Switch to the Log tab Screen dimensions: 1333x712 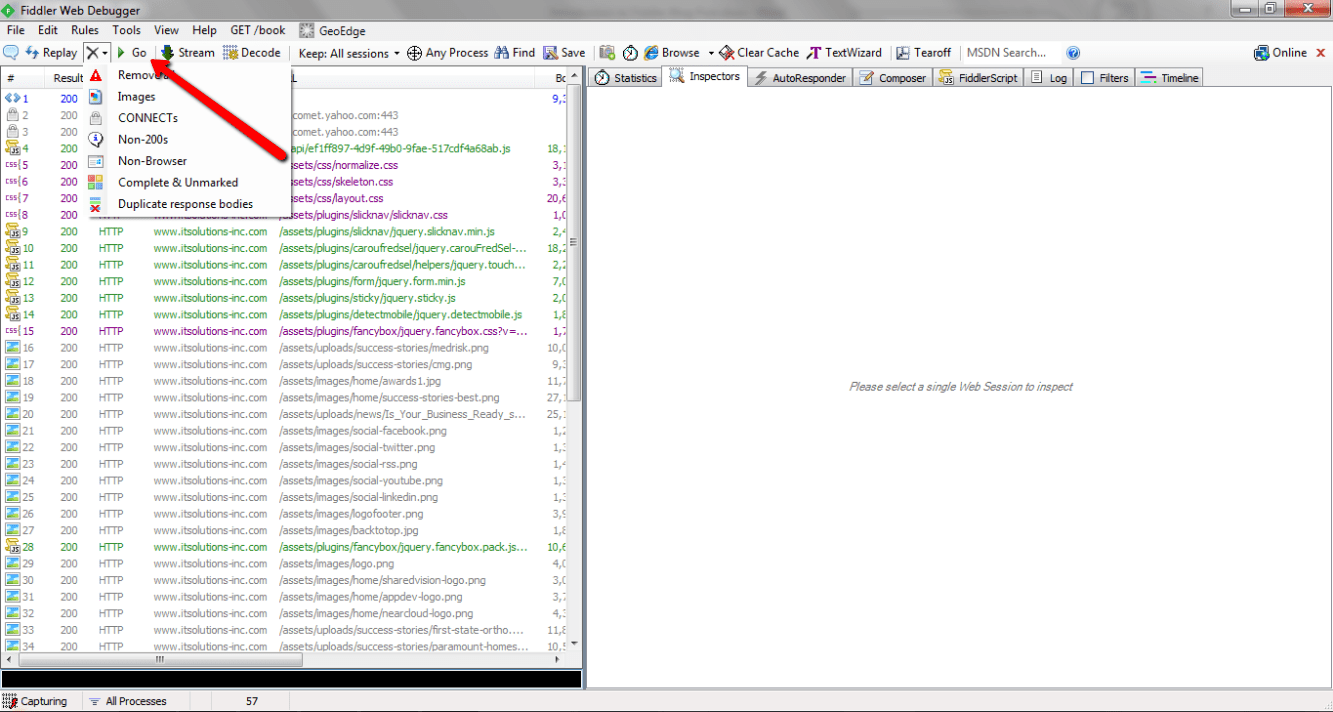pos(1048,78)
